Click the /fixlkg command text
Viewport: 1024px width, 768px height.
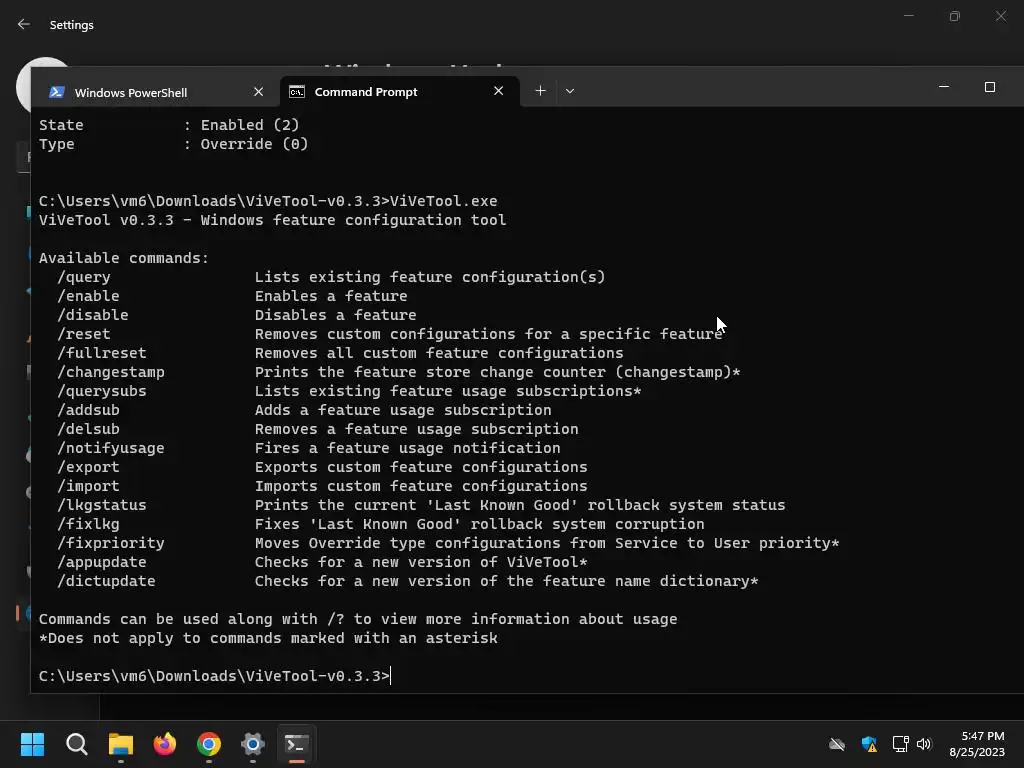click(89, 524)
